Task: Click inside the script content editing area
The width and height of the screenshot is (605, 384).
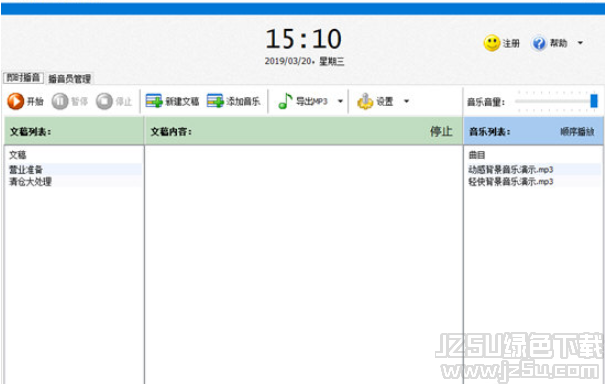Action: click(304, 264)
